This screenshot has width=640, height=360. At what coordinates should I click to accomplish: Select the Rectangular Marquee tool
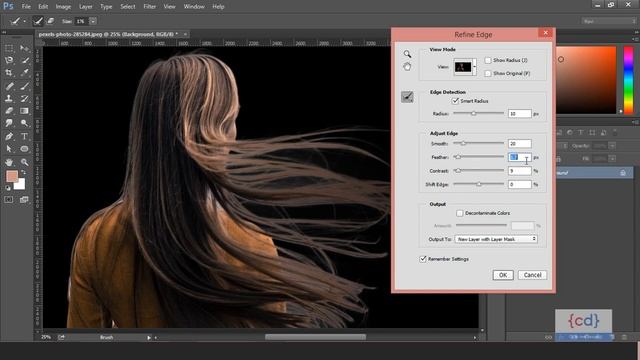tap(9, 49)
